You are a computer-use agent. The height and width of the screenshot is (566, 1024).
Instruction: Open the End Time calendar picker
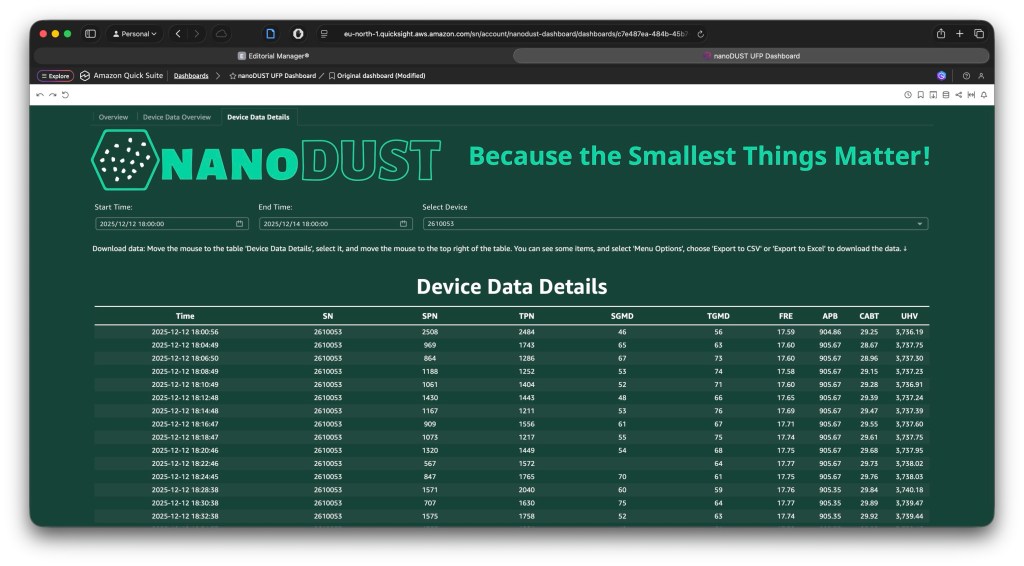(x=403, y=224)
